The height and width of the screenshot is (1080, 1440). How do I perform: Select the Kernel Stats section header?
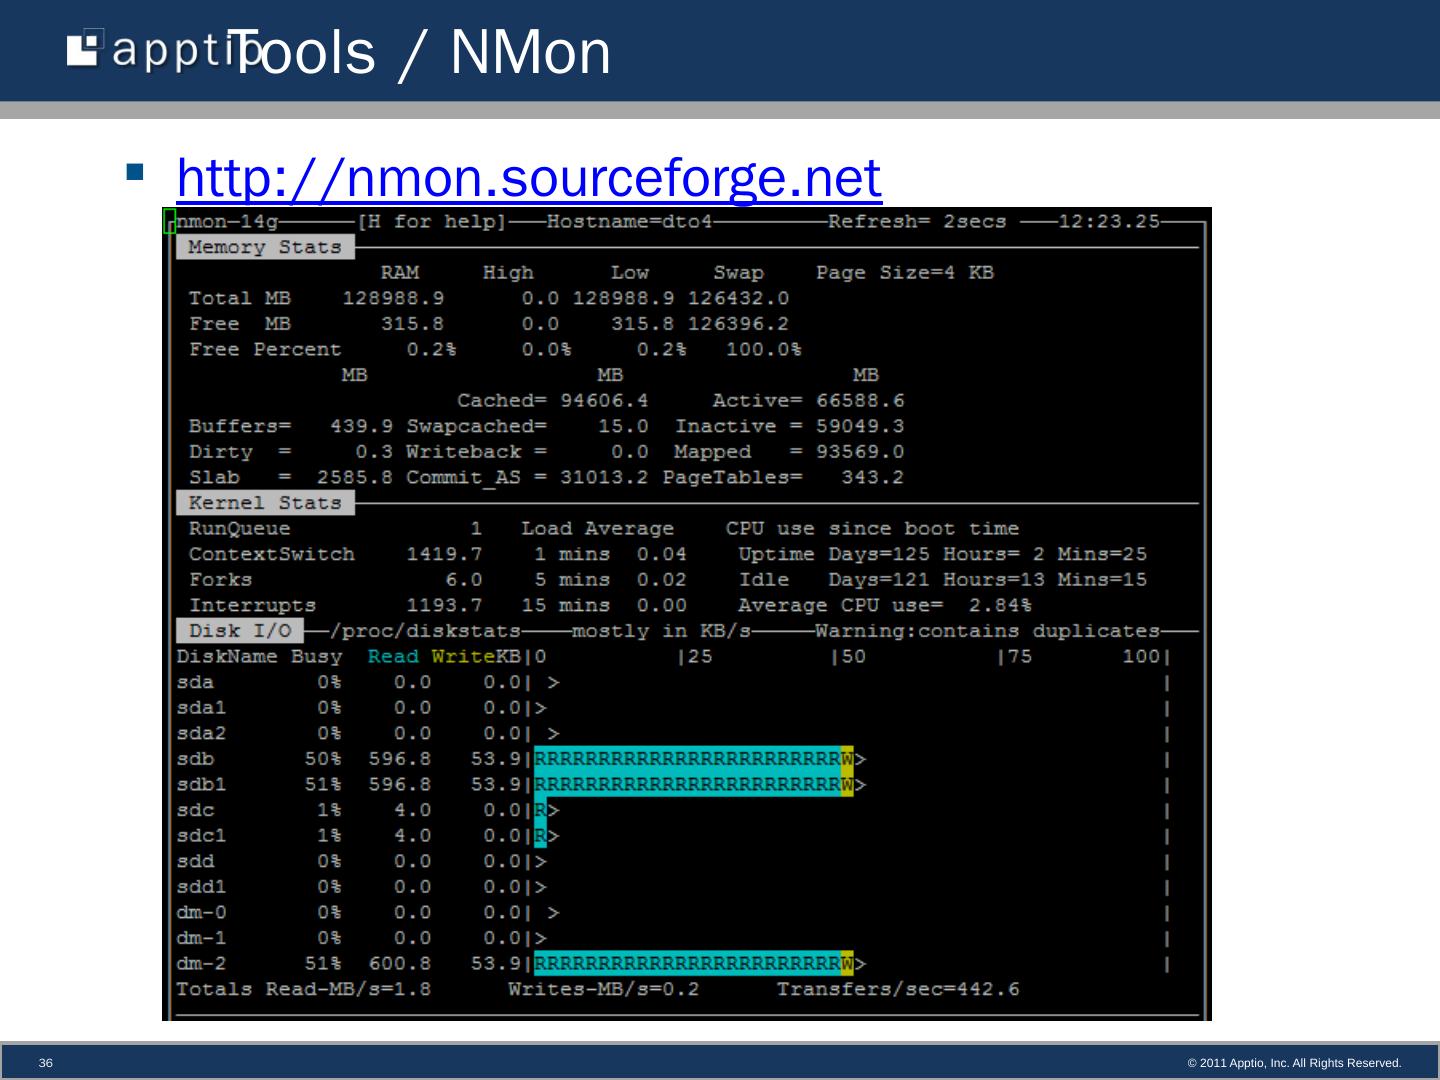click(x=264, y=503)
